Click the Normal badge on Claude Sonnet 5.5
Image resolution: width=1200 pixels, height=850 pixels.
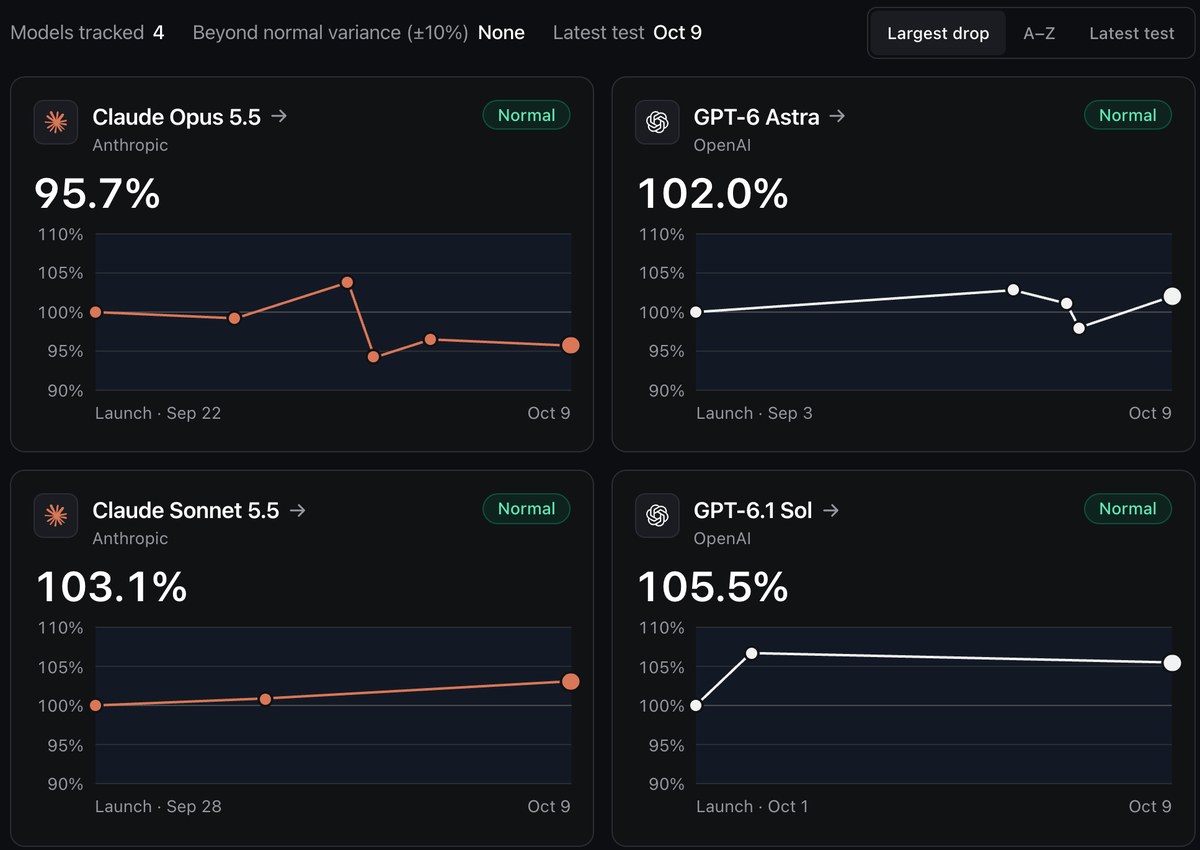click(x=526, y=508)
